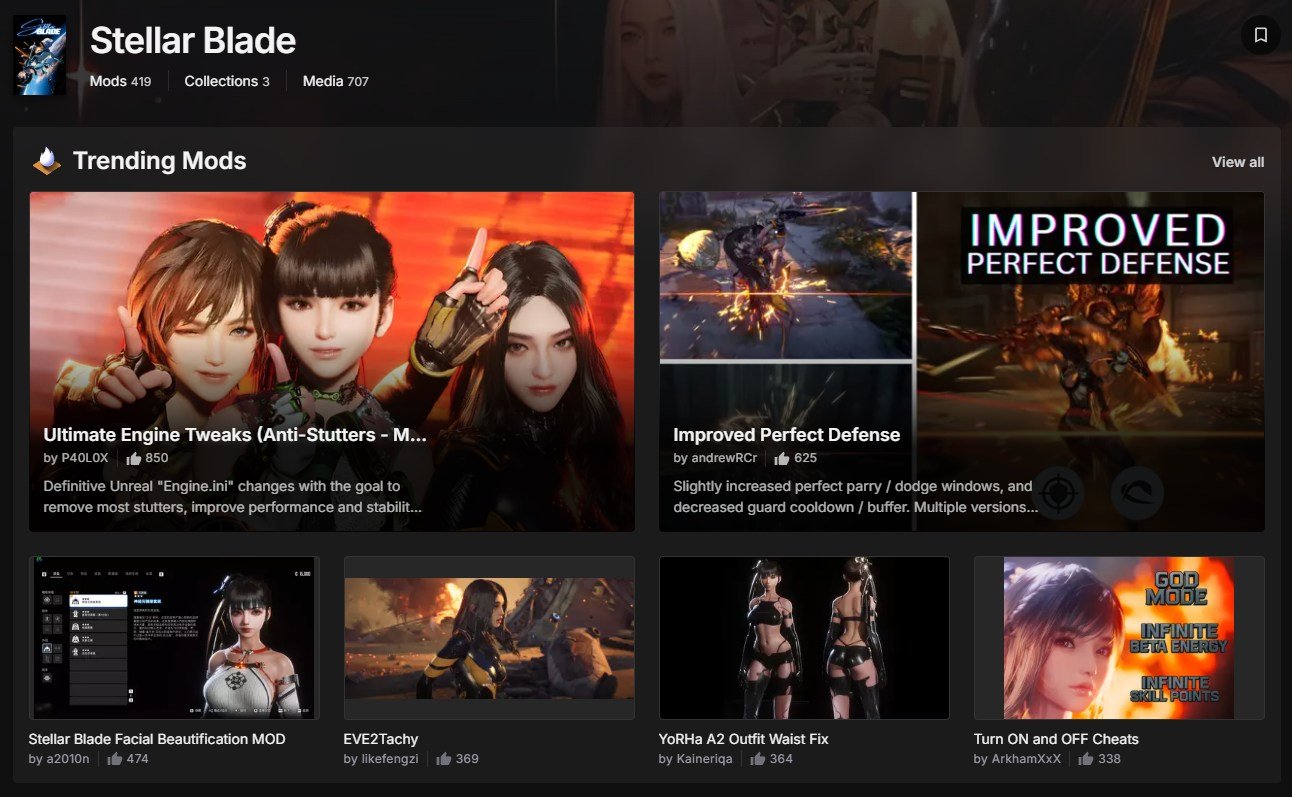Open the Collections 3 tab
The height and width of the screenshot is (797, 1292).
pyautogui.click(x=227, y=81)
